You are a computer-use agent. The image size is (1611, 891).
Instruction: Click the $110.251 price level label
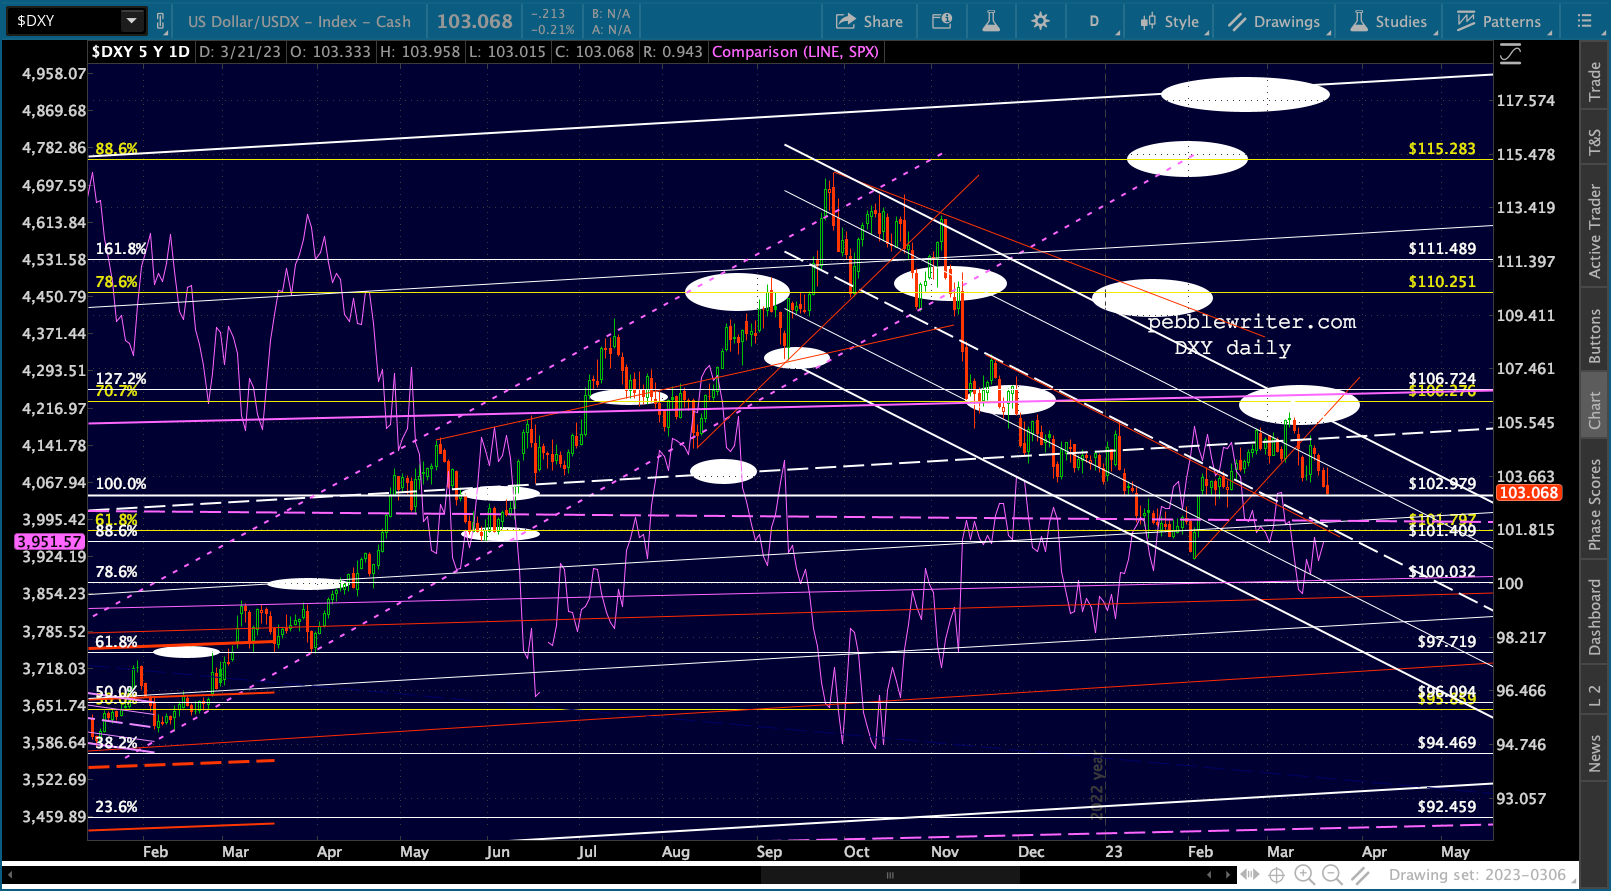click(x=1441, y=281)
